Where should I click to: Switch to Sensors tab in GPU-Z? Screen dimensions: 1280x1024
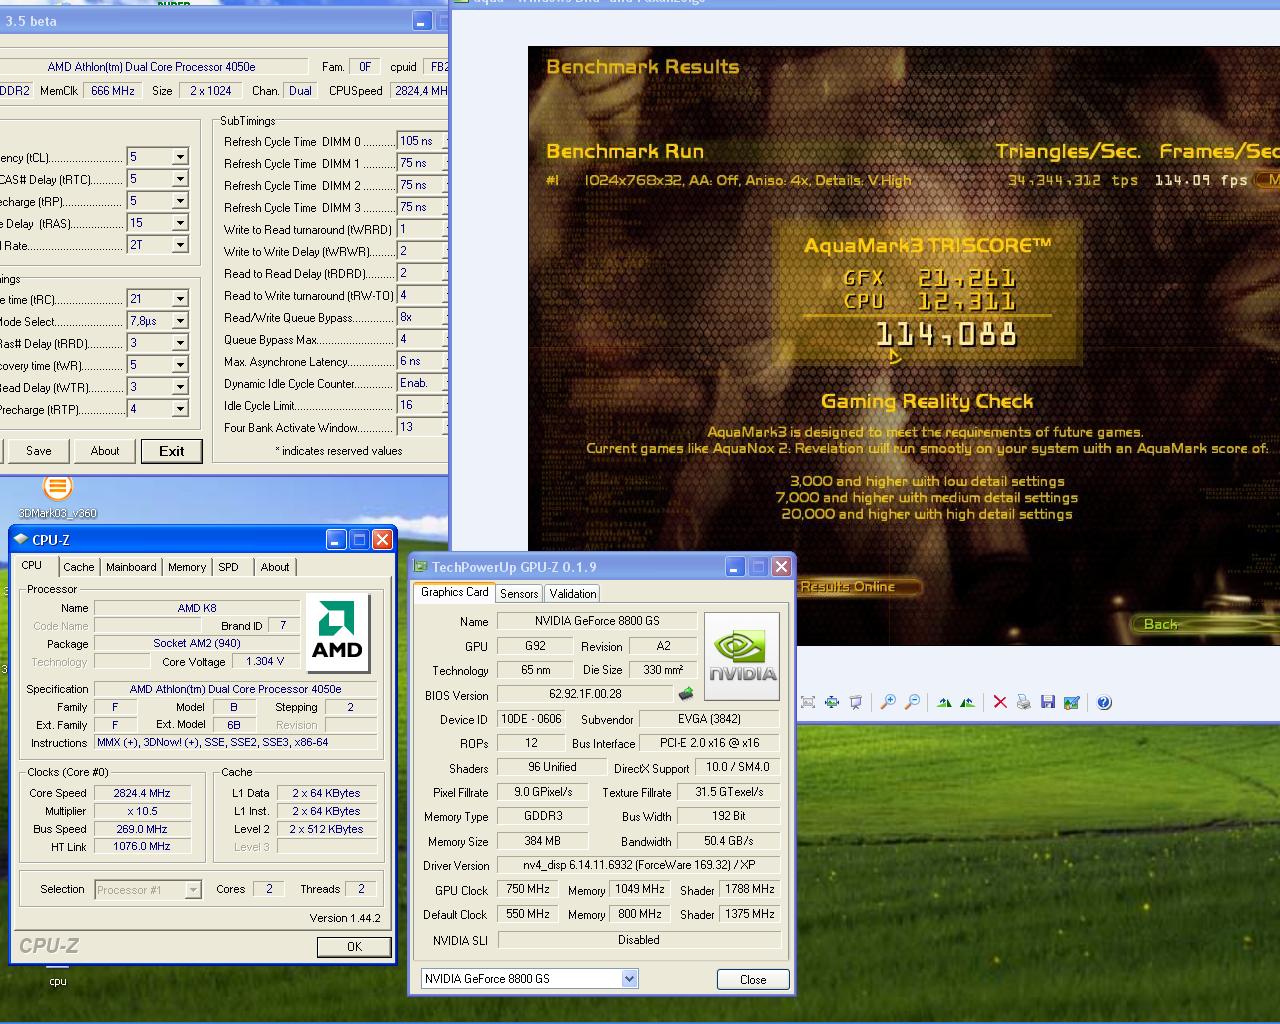[519, 593]
